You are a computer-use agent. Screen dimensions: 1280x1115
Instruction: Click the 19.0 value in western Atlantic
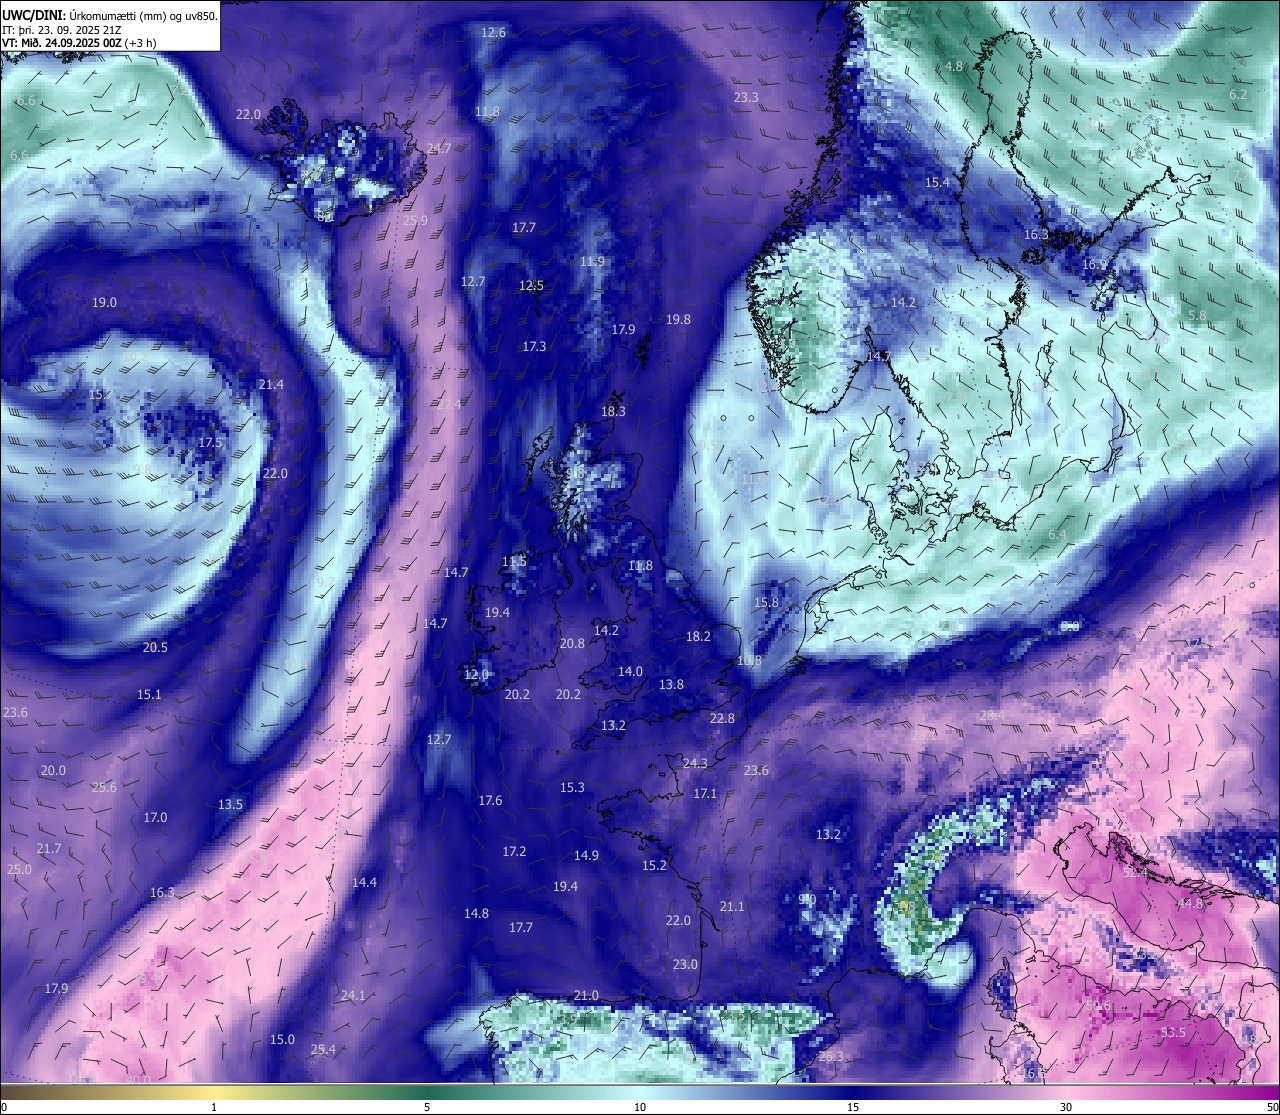[104, 303]
